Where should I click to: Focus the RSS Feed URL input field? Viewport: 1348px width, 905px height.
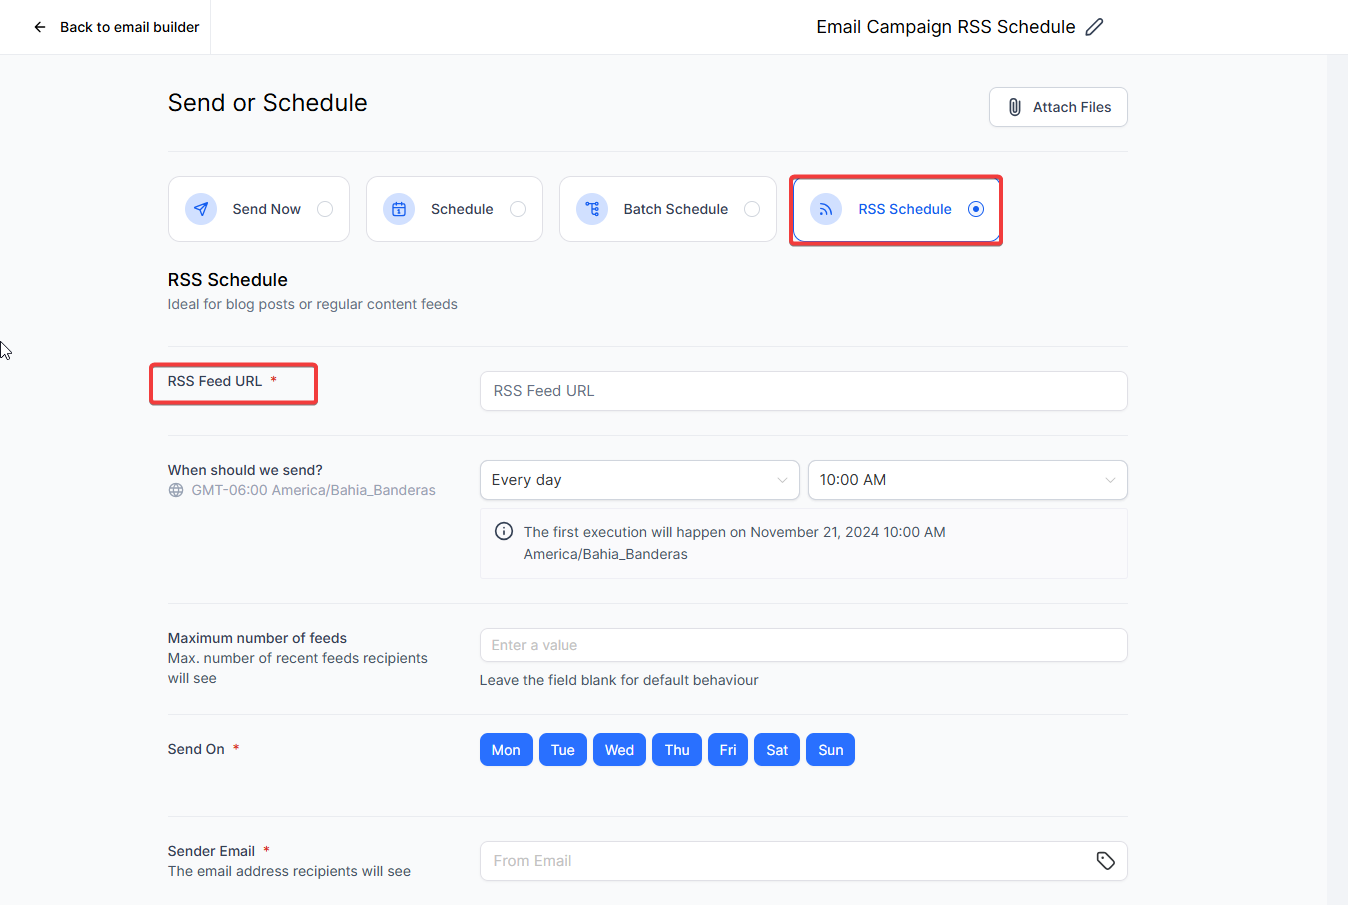804,391
